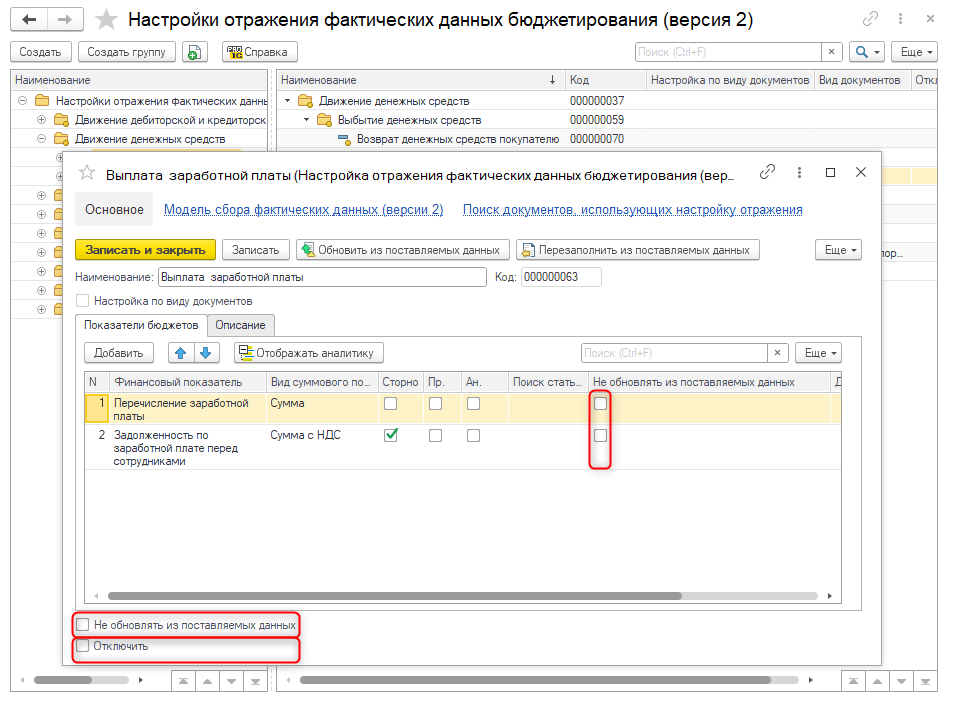956x702 pixels.
Task: Favorite the dialog with its star icon
Action: click(87, 173)
